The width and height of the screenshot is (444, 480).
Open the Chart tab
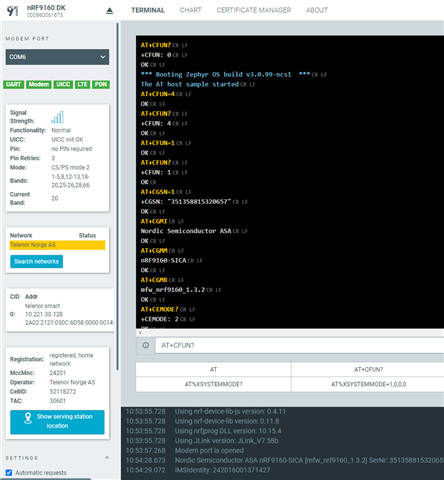click(x=191, y=10)
